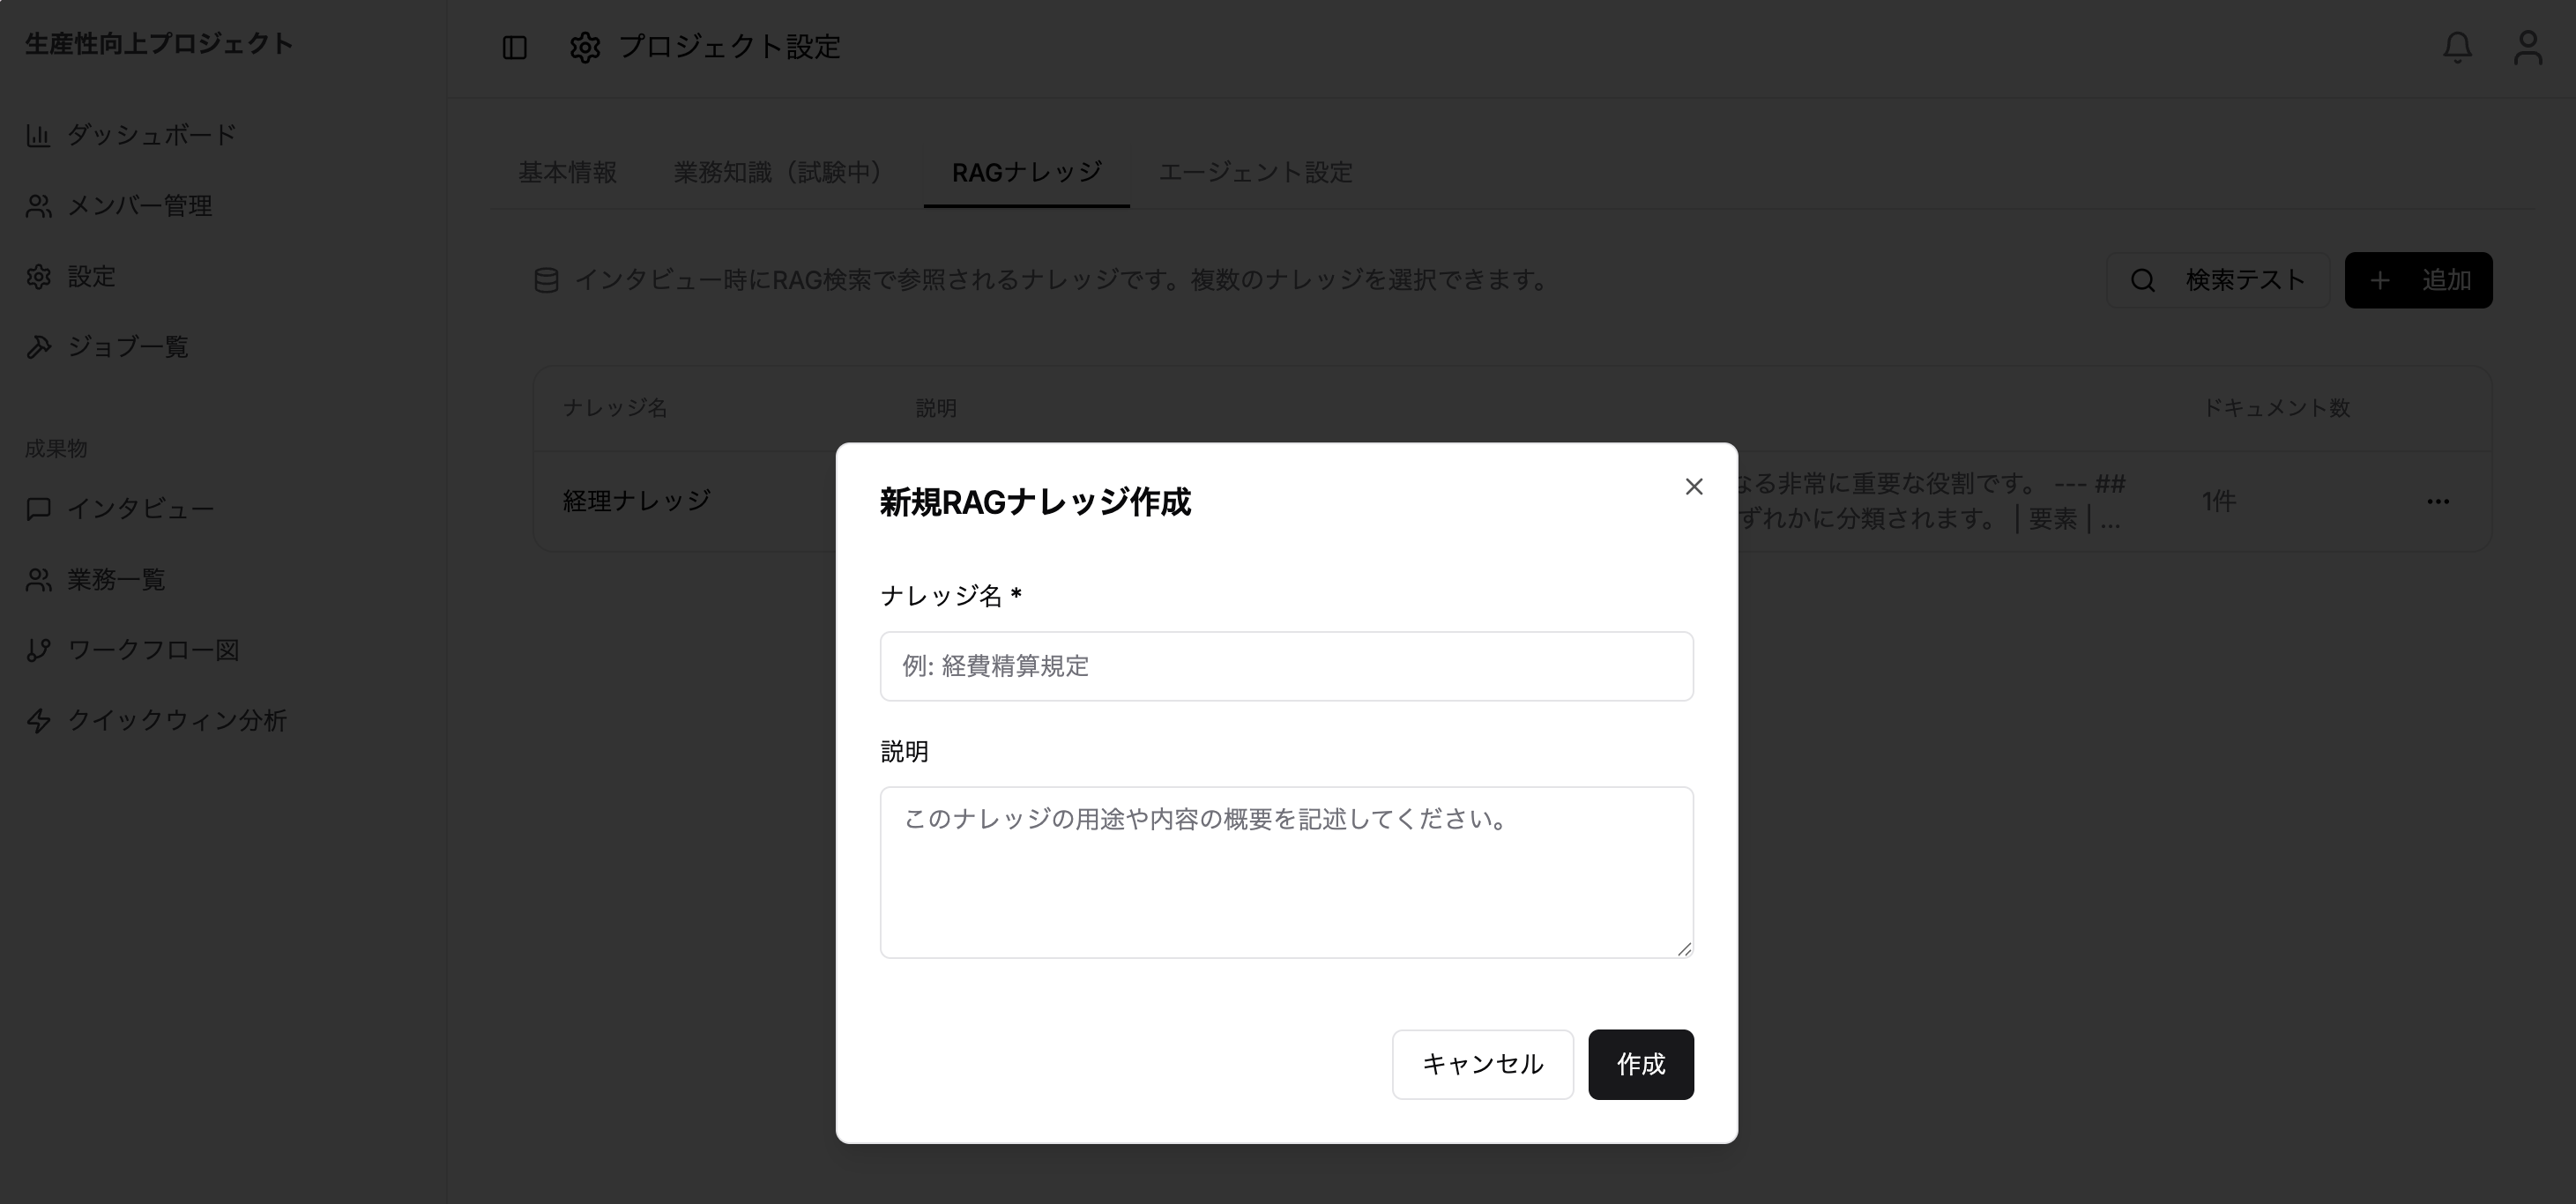Open the user profile icon

(2528, 47)
